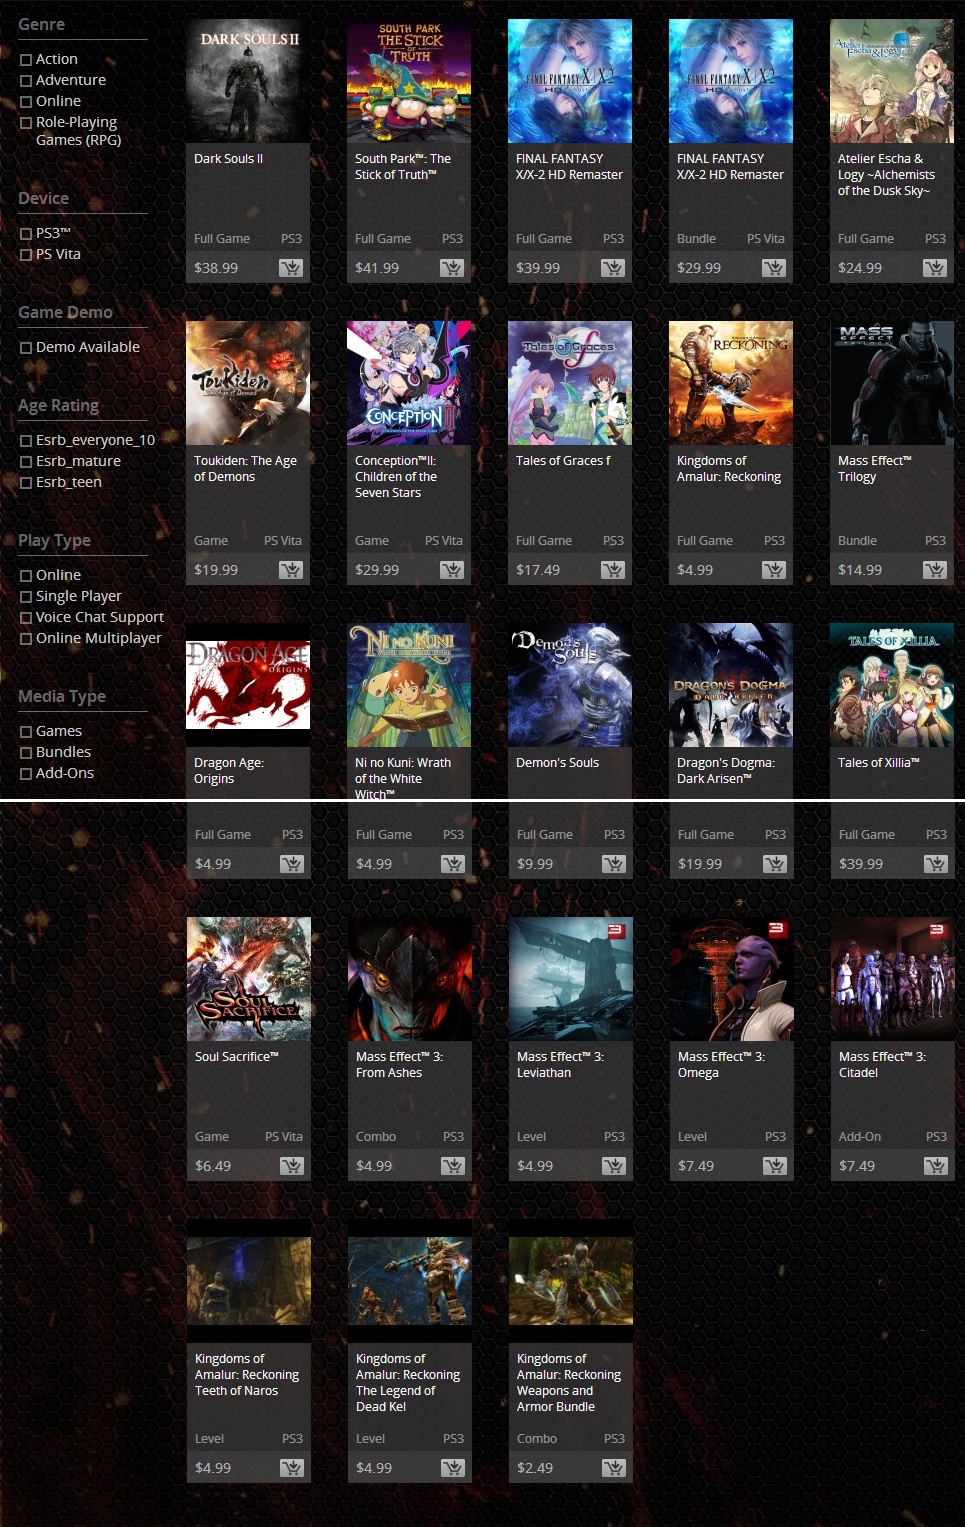This screenshot has width=965, height=1527.
Task: Add Conception II to cart
Action: [452, 570]
